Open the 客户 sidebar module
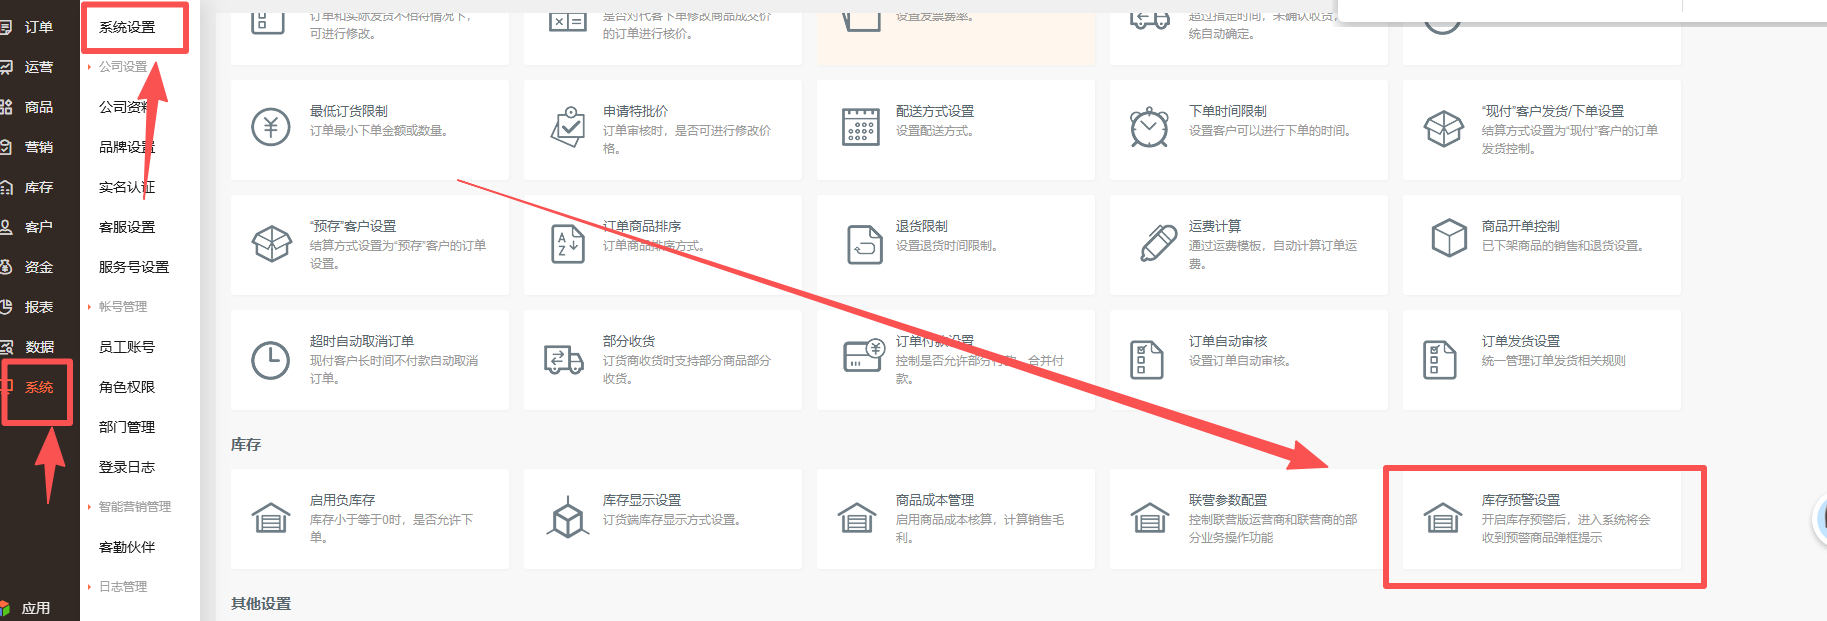Viewport: 1827px width, 621px height. (x=39, y=227)
